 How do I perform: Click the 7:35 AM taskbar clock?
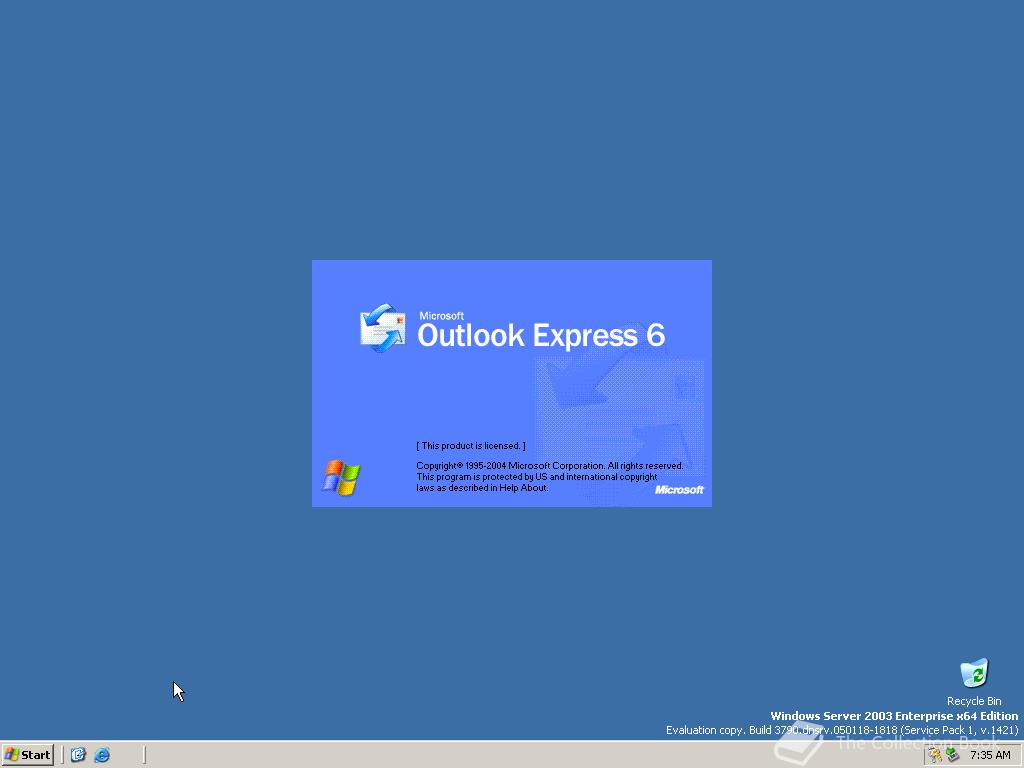990,756
